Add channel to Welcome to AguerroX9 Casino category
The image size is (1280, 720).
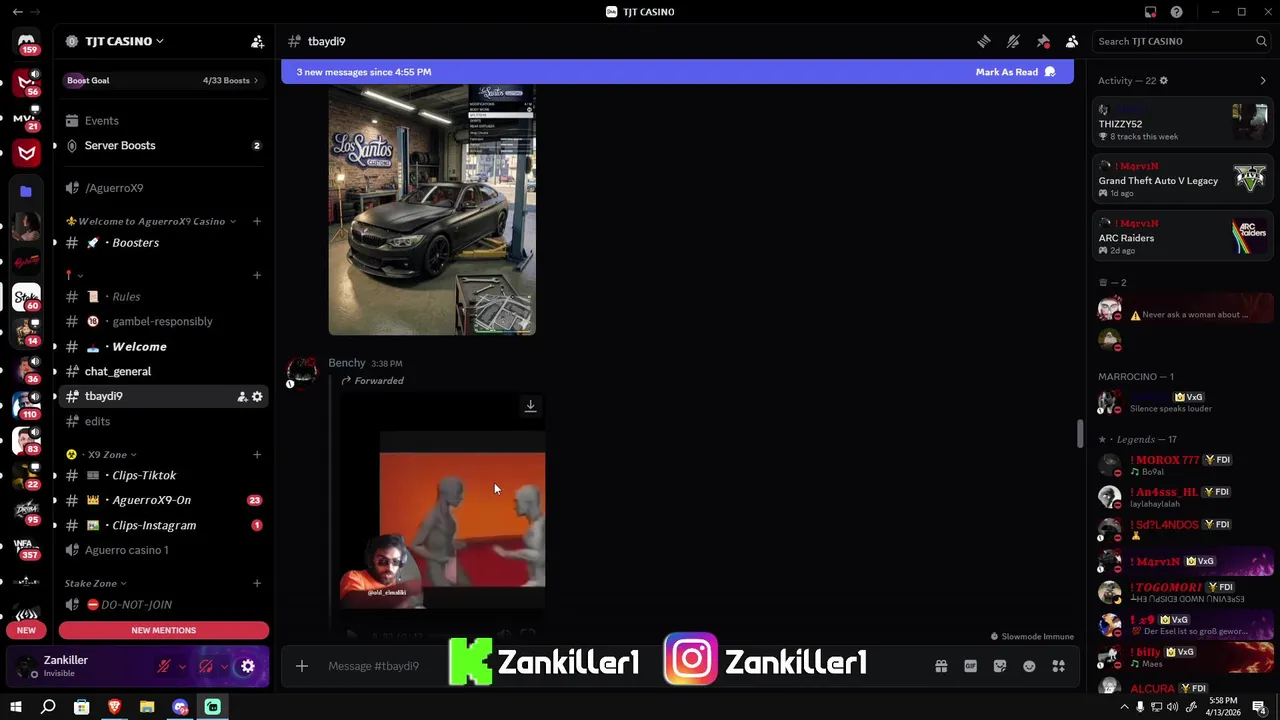[257, 221]
